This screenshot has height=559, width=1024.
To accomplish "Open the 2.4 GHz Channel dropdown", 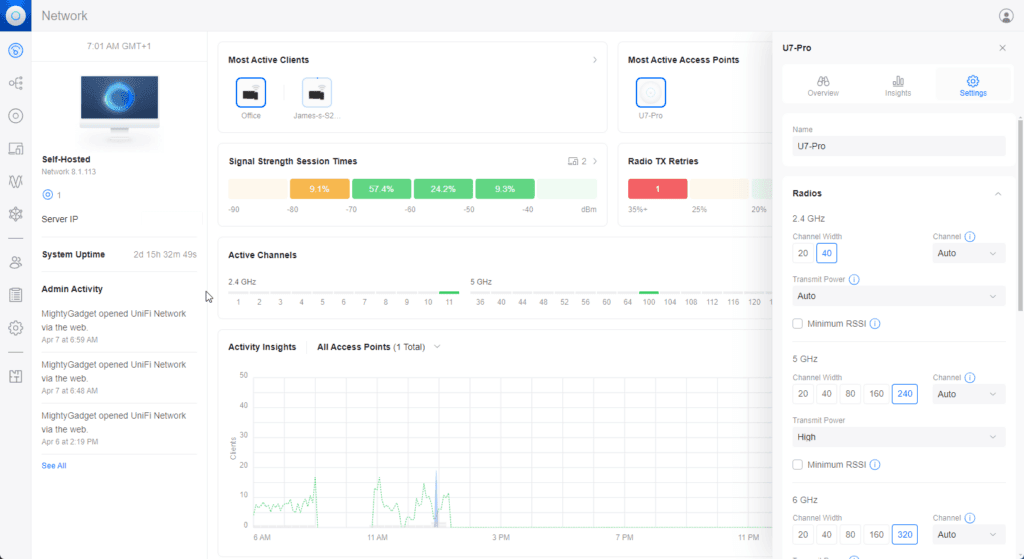I will (968, 254).
